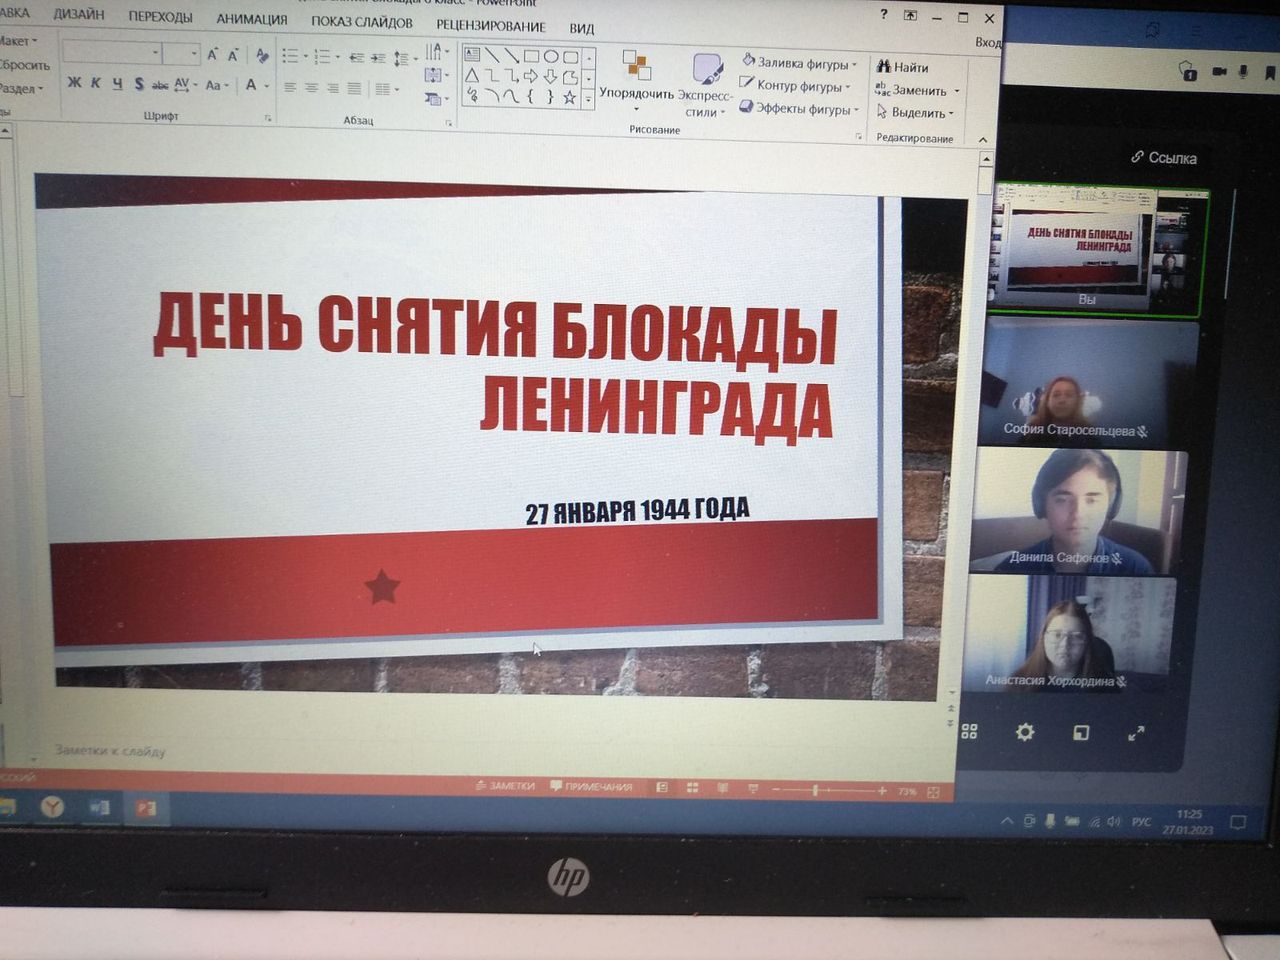Click Найти find button
The width and height of the screenshot is (1280, 960).
point(902,67)
